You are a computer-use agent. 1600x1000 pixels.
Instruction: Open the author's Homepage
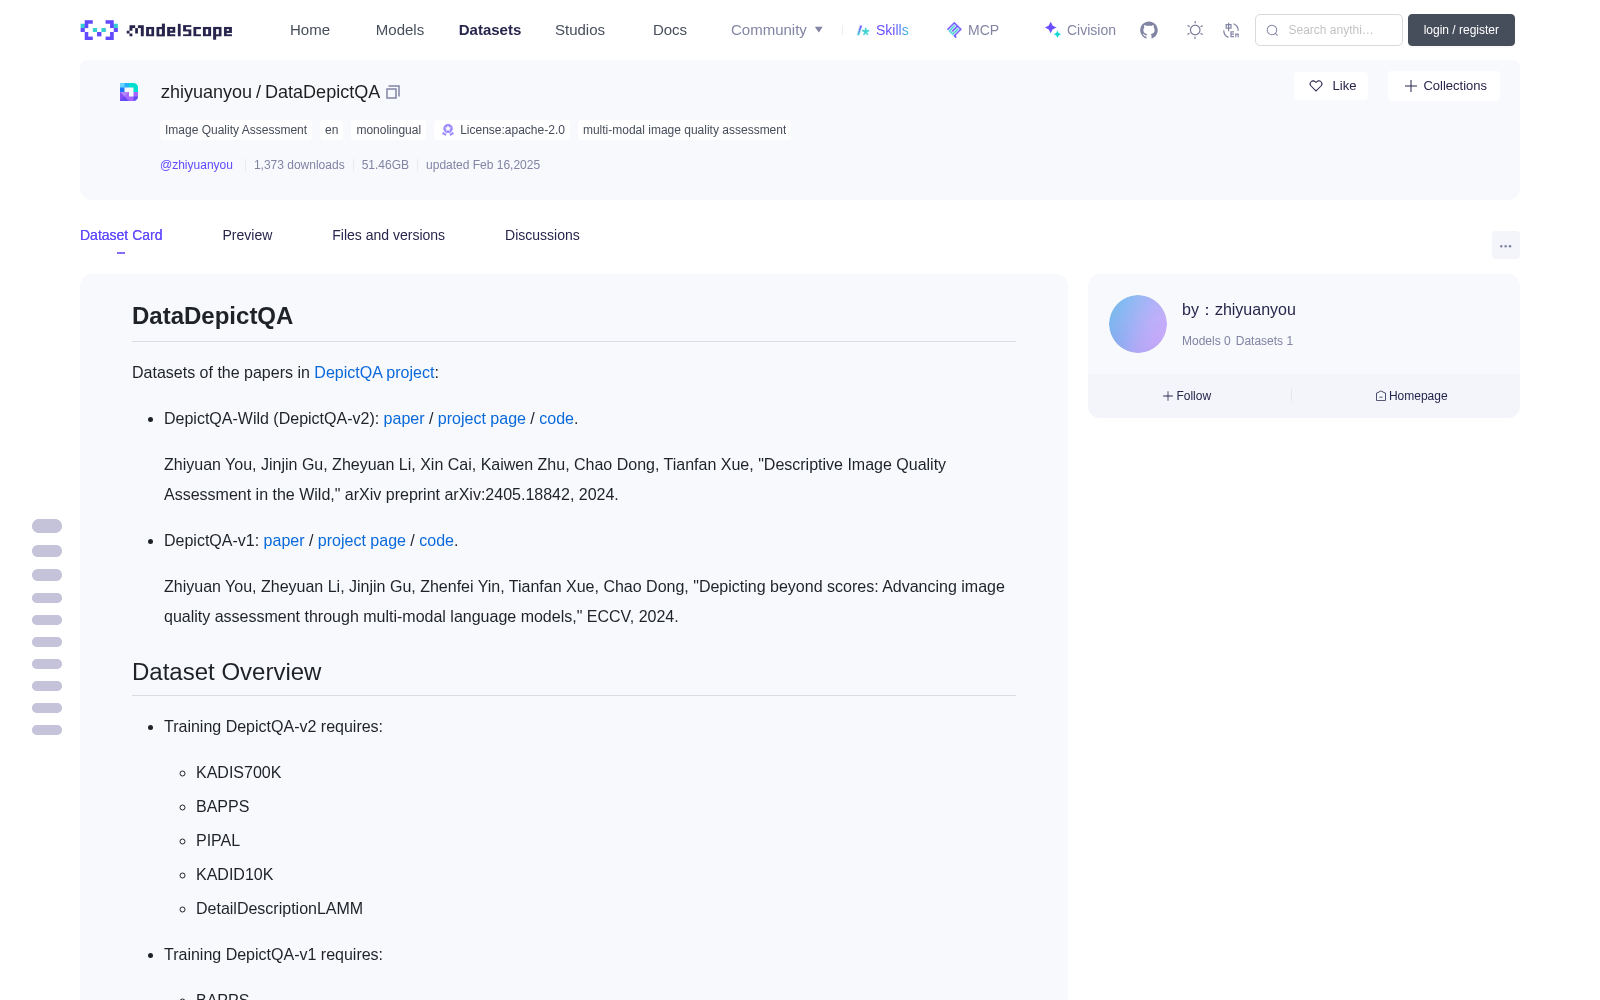click(1411, 396)
